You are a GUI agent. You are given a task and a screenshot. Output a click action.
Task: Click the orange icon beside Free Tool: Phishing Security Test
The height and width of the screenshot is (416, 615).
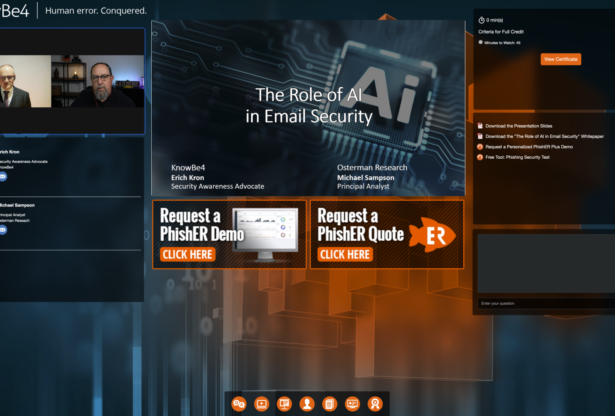(480, 157)
